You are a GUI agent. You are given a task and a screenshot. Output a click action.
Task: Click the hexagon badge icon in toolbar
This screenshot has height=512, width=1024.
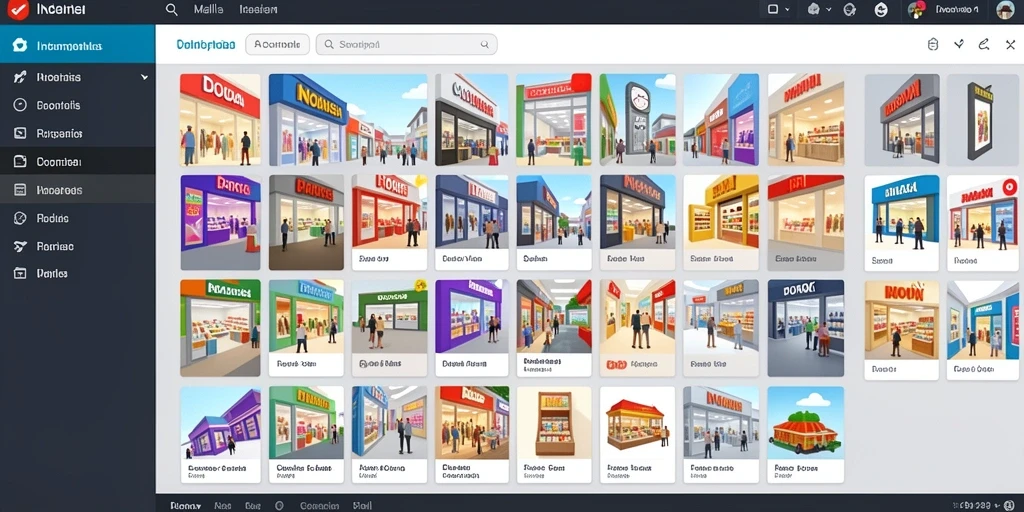(x=933, y=44)
